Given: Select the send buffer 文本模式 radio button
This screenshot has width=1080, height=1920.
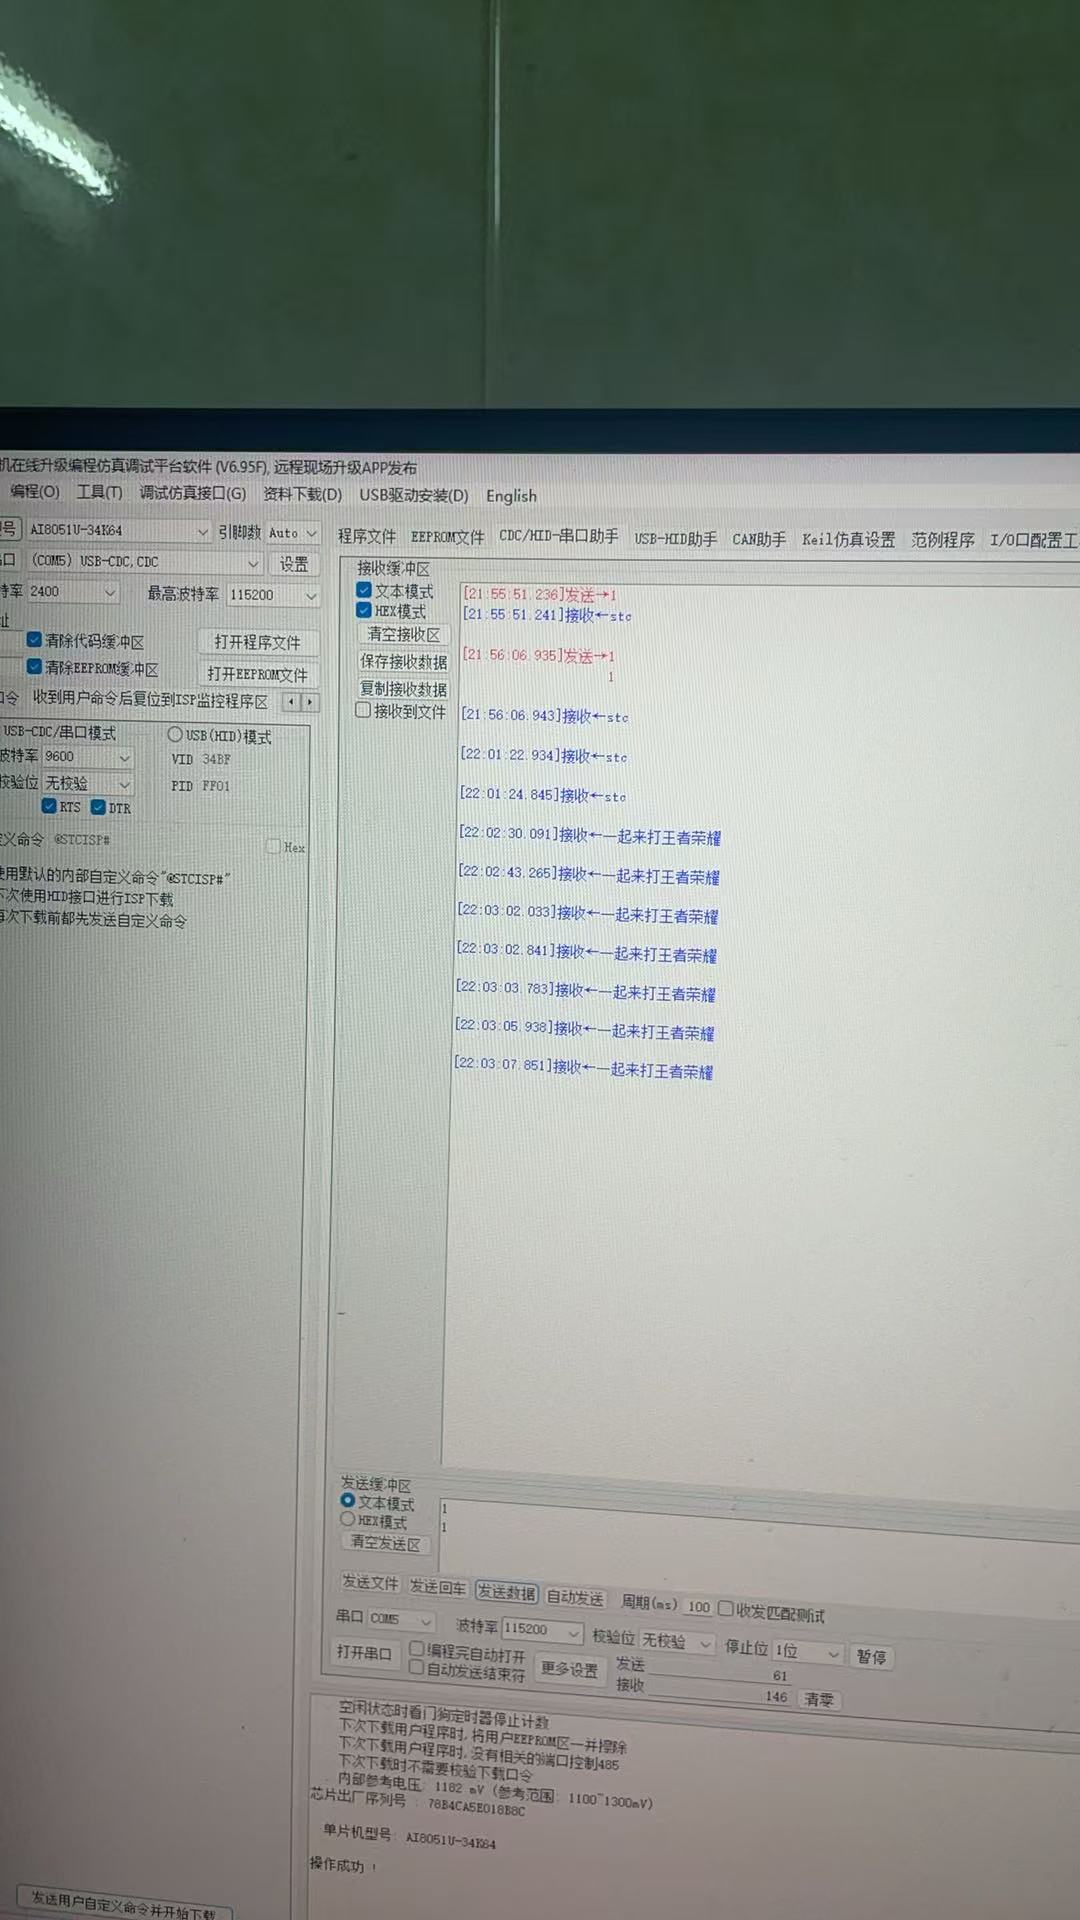Looking at the screenshot, I should pyautogui.click(x=348, y=1501).
